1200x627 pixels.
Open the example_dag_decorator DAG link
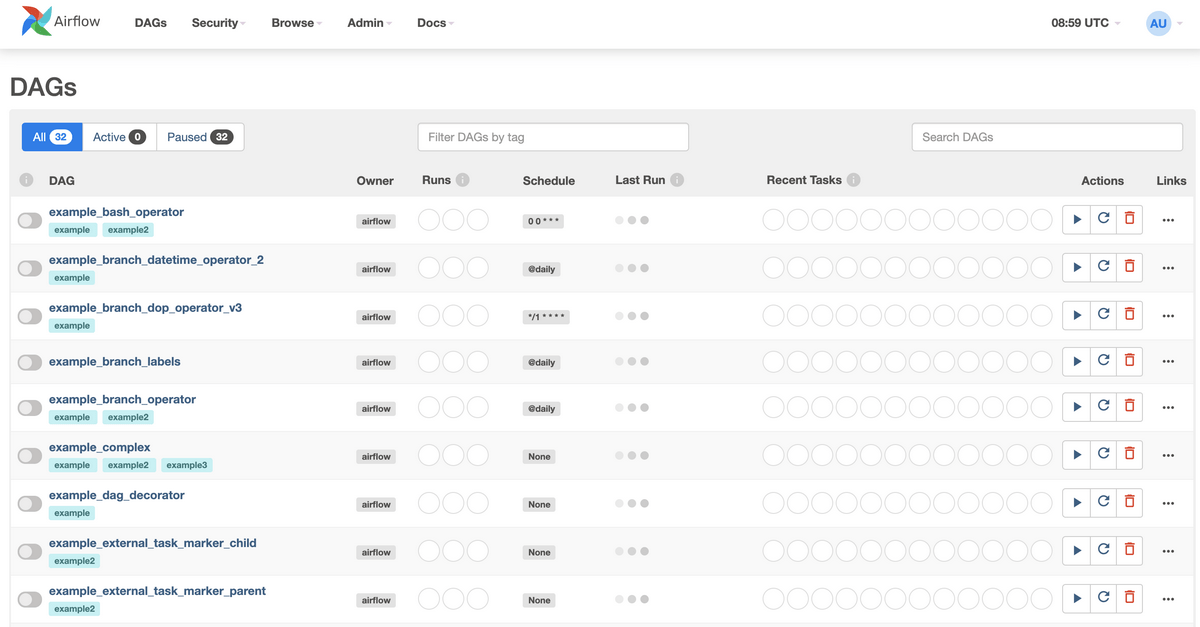tap(117, 495)
